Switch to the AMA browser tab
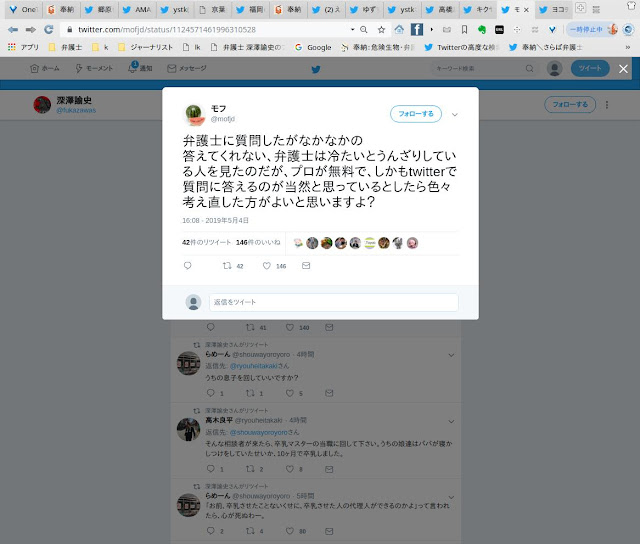640x544 pixels. pos(137,9)
